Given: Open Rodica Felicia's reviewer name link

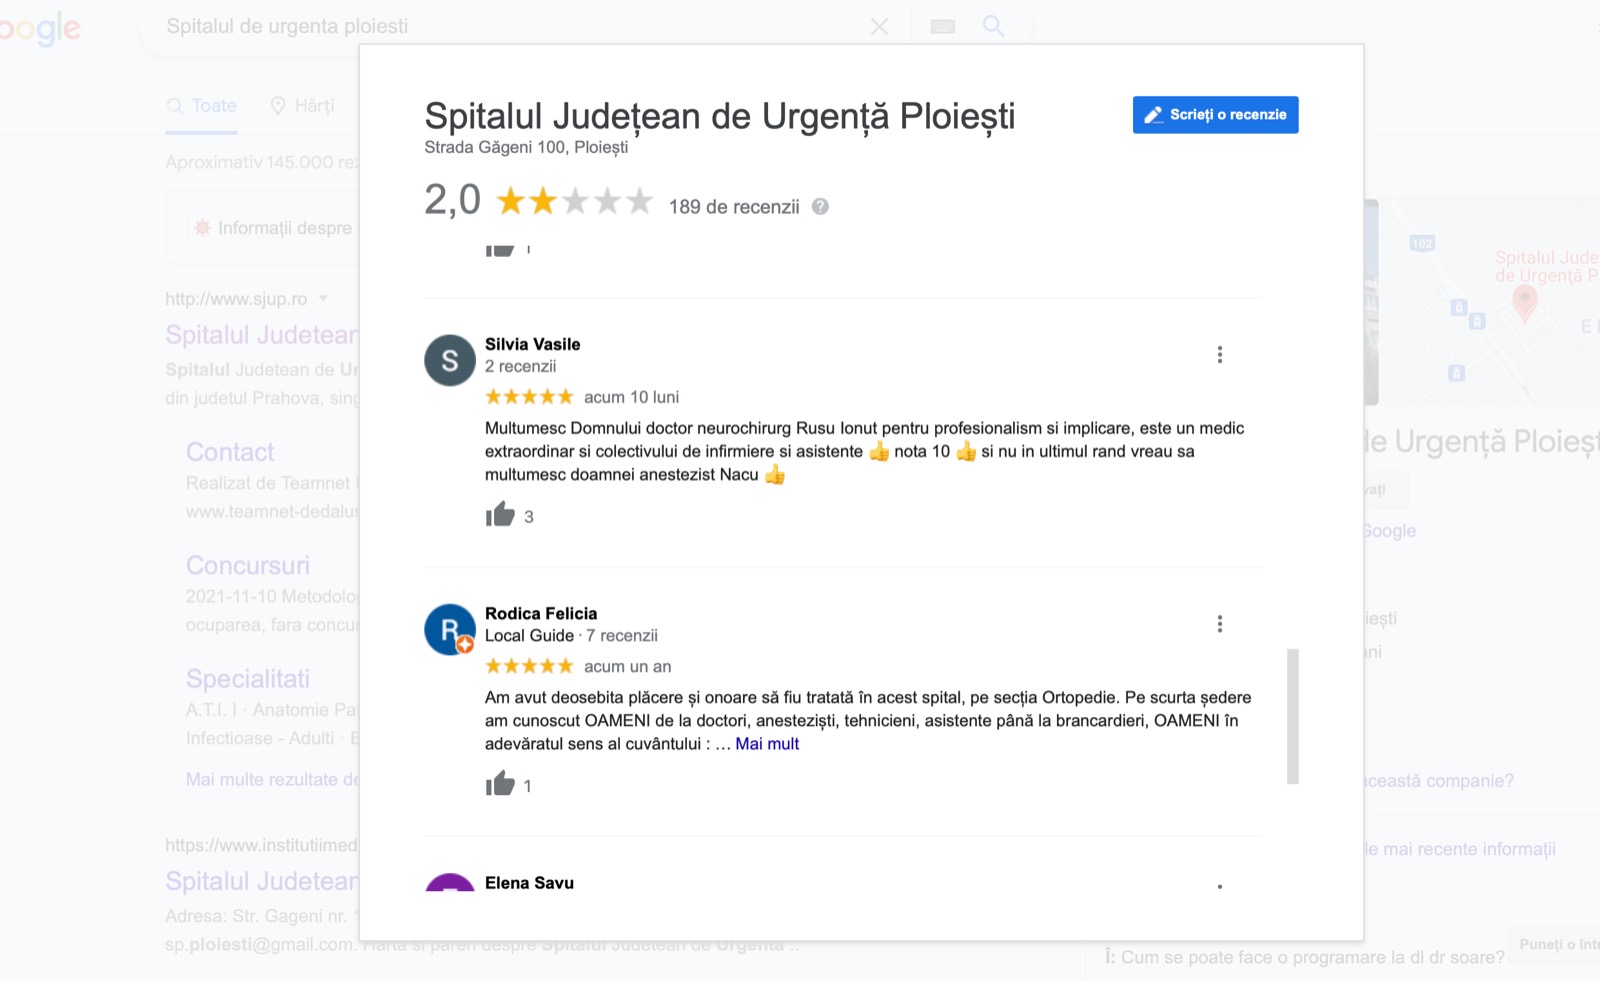Looking at the screenshot, I should (x=541, y=613).
